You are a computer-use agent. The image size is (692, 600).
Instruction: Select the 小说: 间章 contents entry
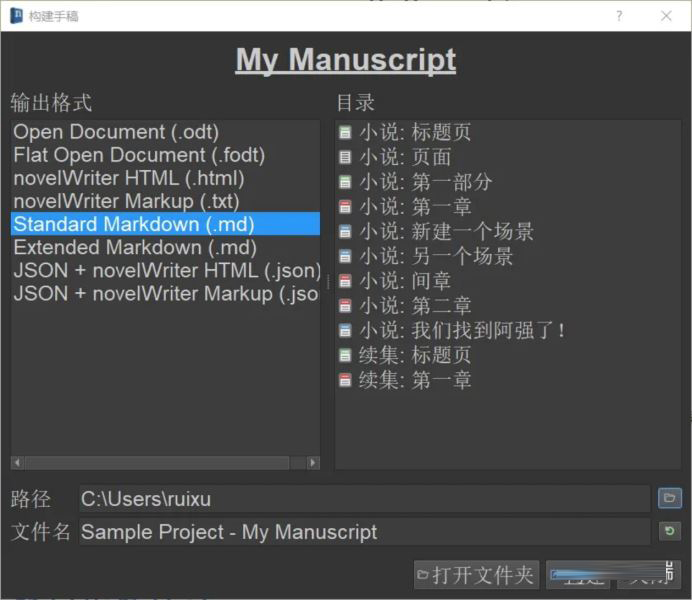coord(508,281)
